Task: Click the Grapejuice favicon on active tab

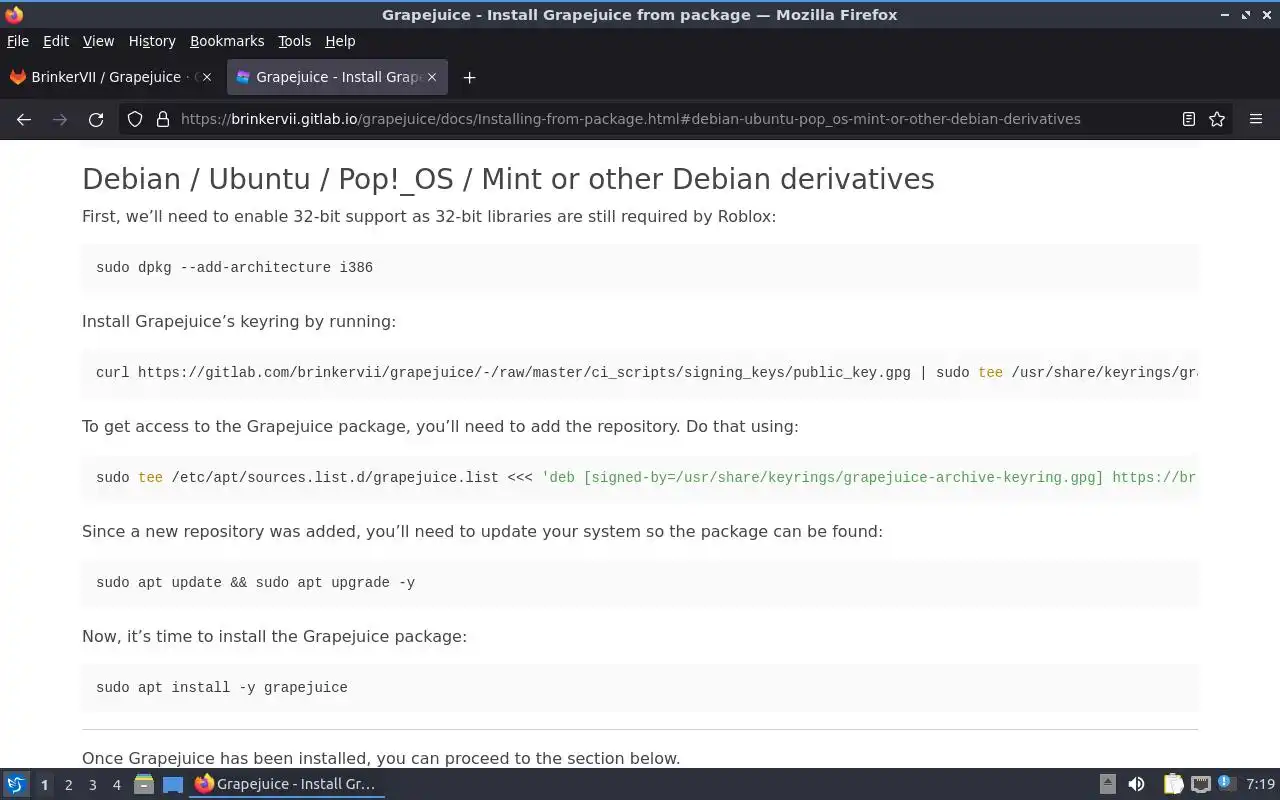Action: tap(243, 77)
